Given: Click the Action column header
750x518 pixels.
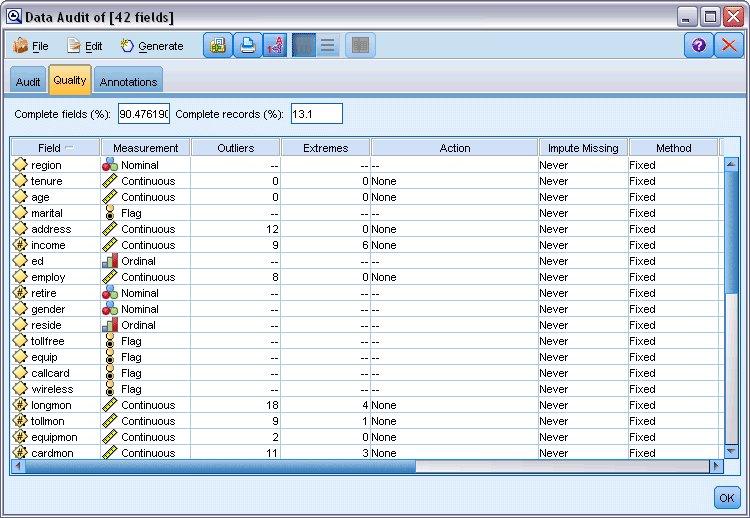Looking at the screenshot, I should (454, 148).
